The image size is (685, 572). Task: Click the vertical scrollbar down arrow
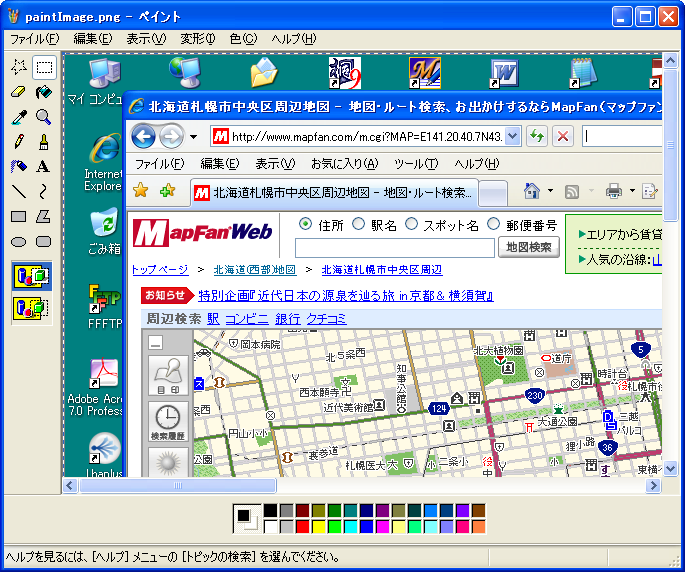click(670, 468)
